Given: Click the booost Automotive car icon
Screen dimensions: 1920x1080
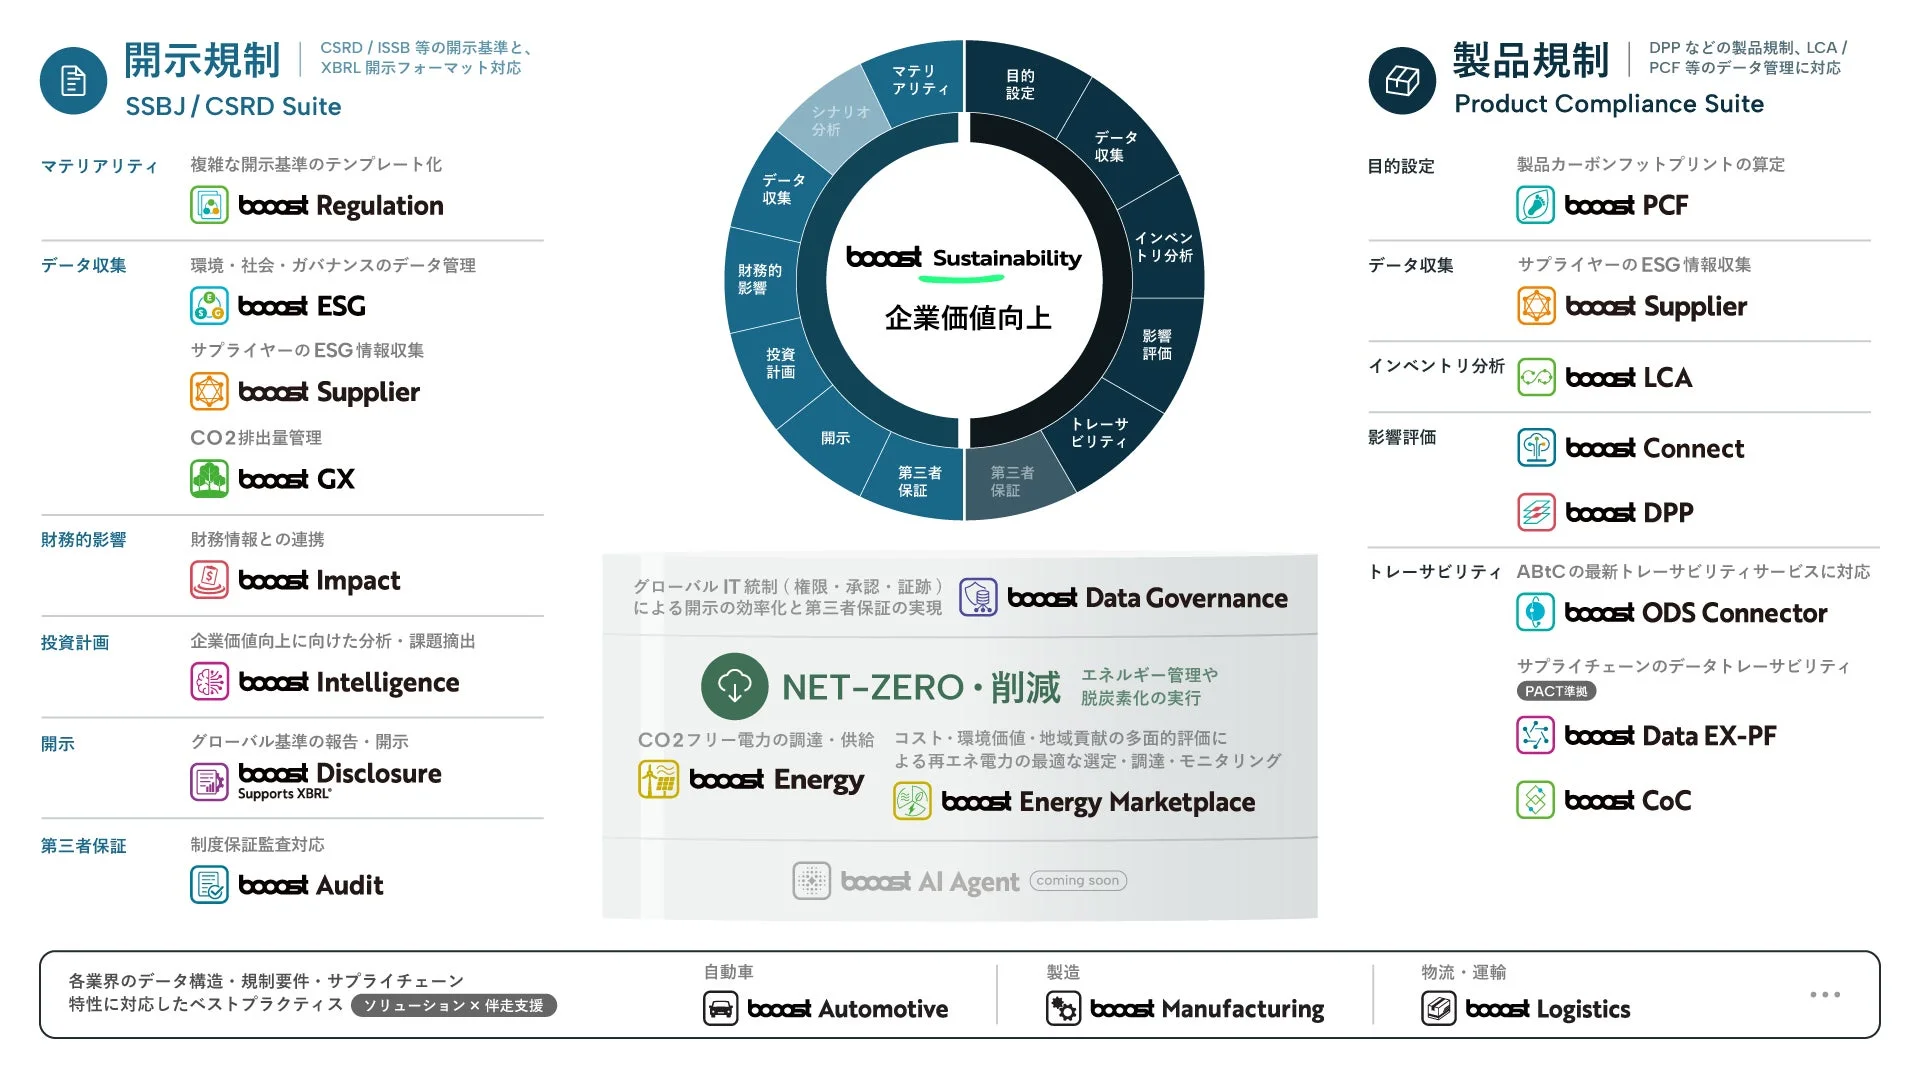Looking at the screenshot, I should point(720,1008).
